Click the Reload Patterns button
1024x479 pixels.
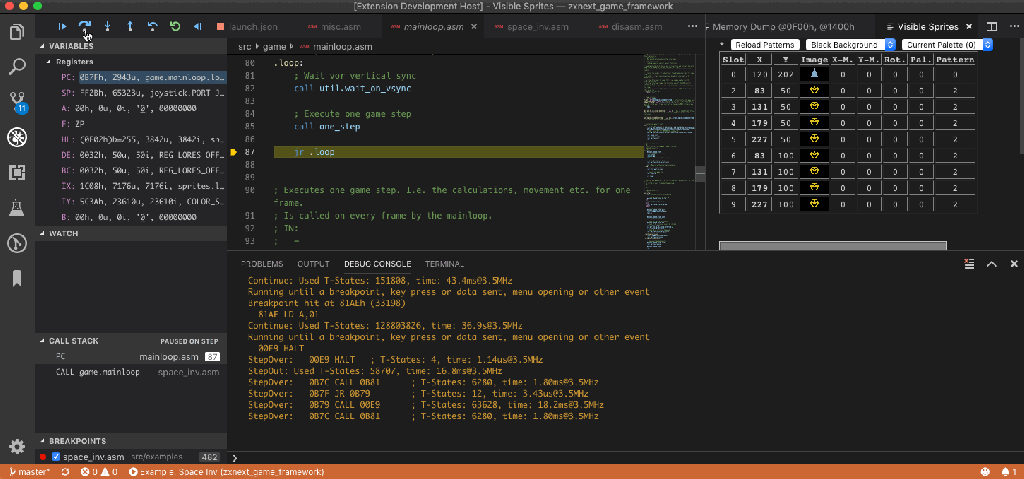(765, 45)
